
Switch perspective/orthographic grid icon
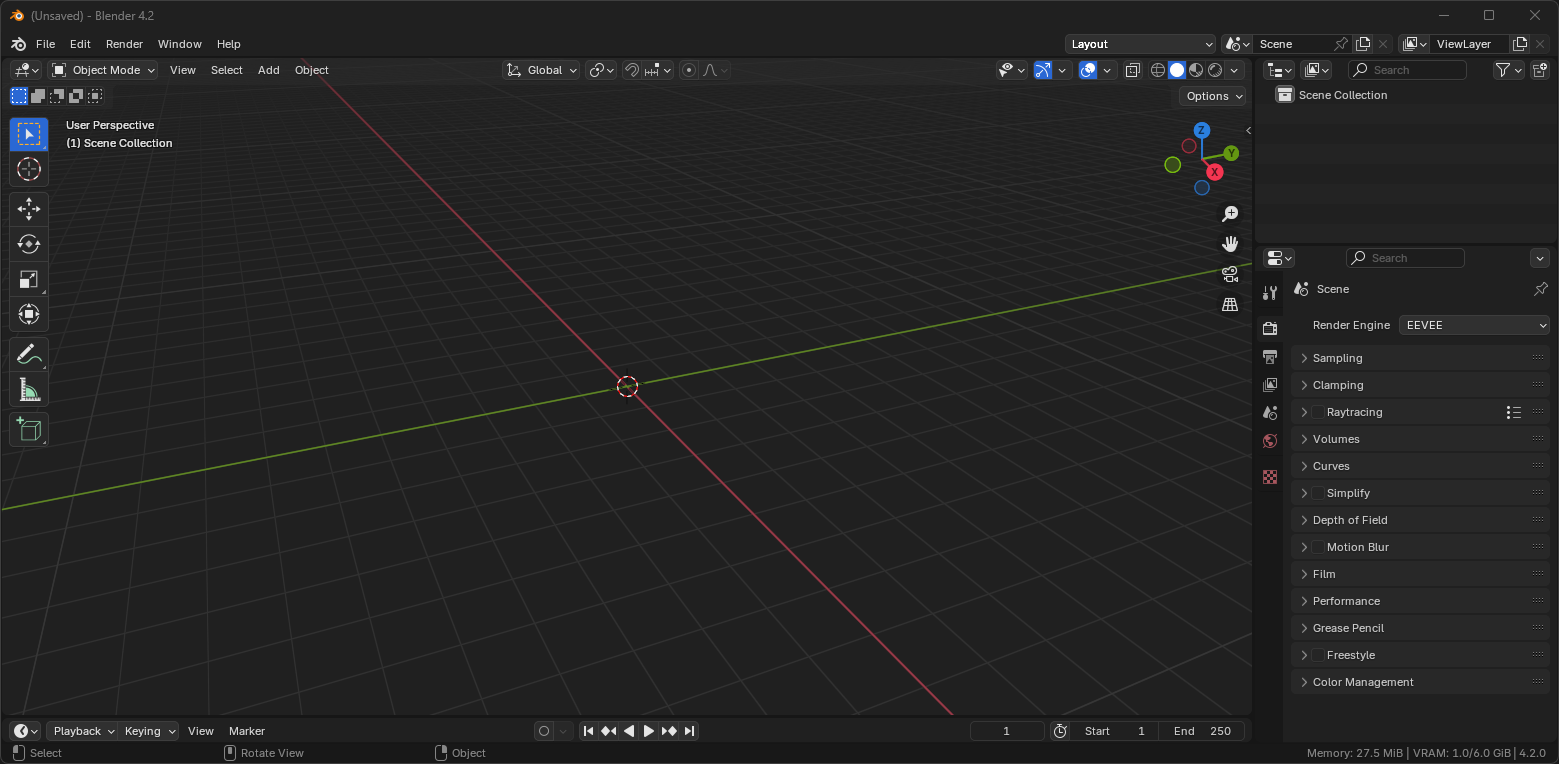(1230, 304)
